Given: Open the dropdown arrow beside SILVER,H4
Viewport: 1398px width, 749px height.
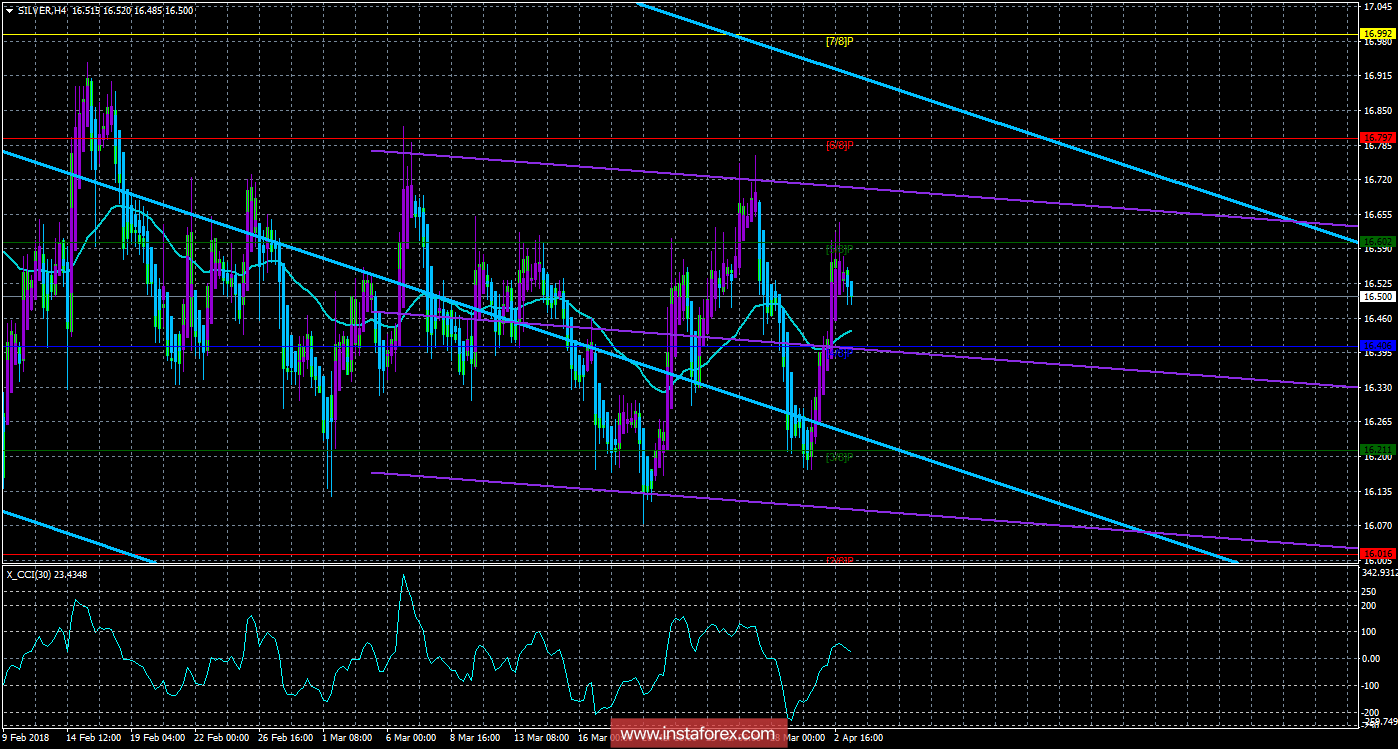Looking at the screenshot, I should point(9,9).
